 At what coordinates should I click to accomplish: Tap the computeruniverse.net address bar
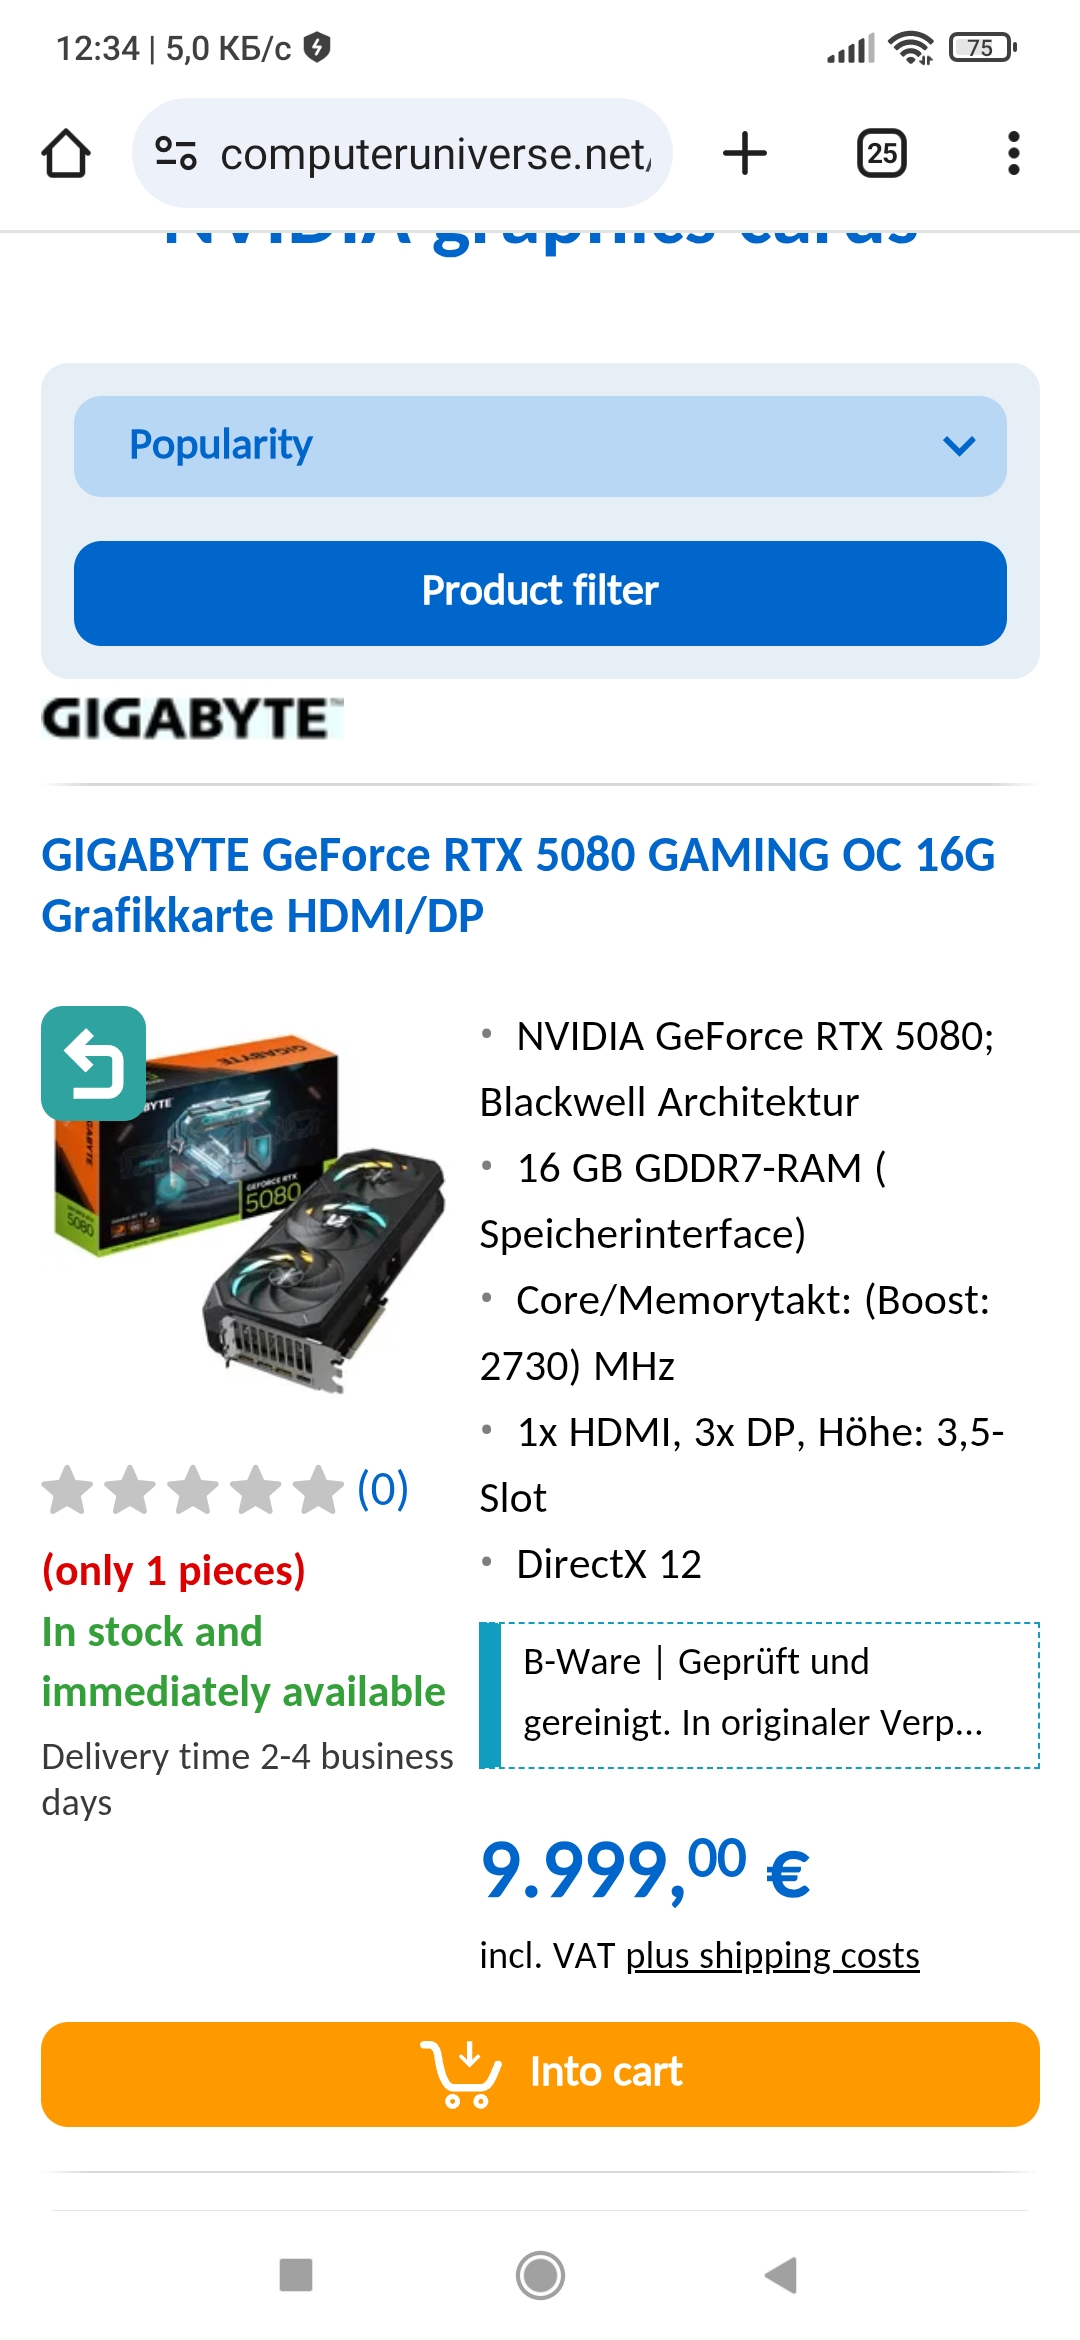(x=402, y=153)
